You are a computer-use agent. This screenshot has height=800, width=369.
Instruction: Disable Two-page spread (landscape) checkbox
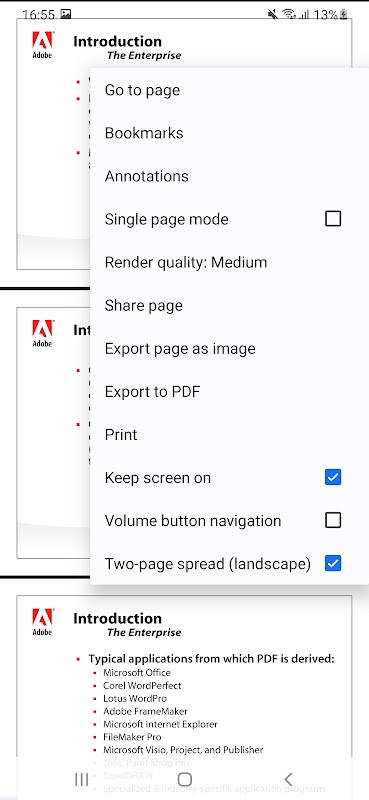[333, 564]
